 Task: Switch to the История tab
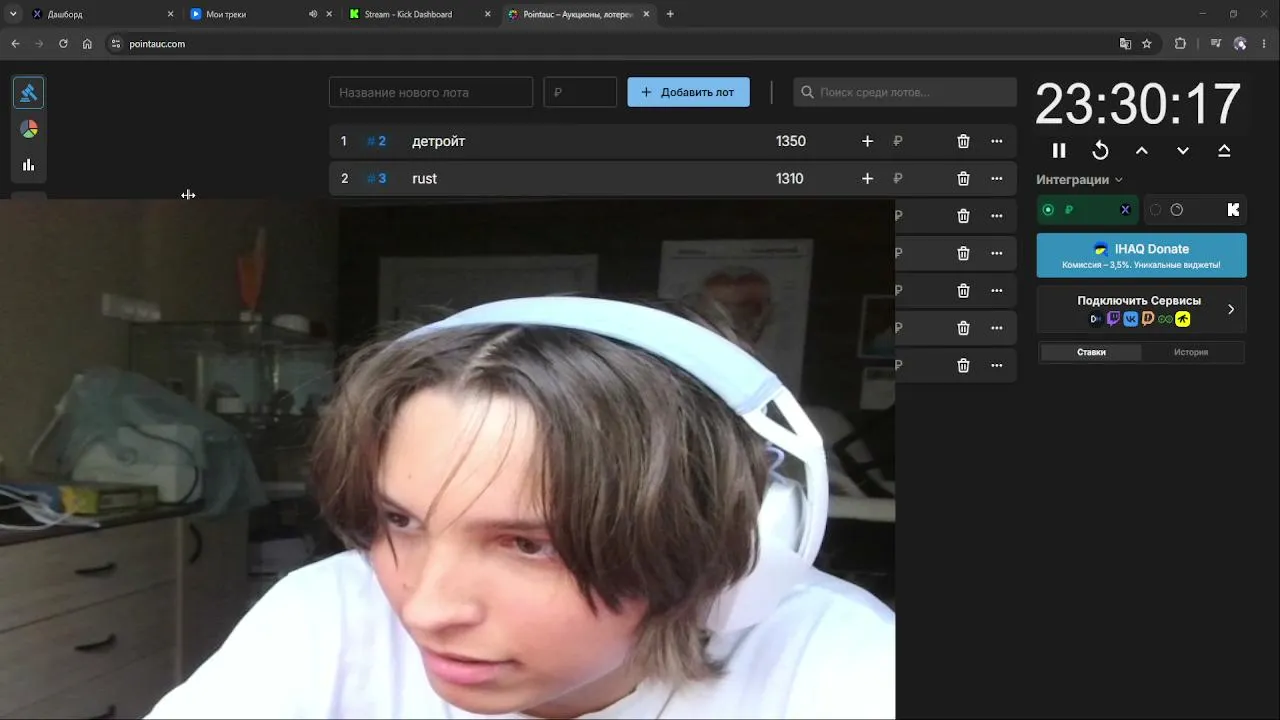pyautogui.click(x=1191, y=352)
